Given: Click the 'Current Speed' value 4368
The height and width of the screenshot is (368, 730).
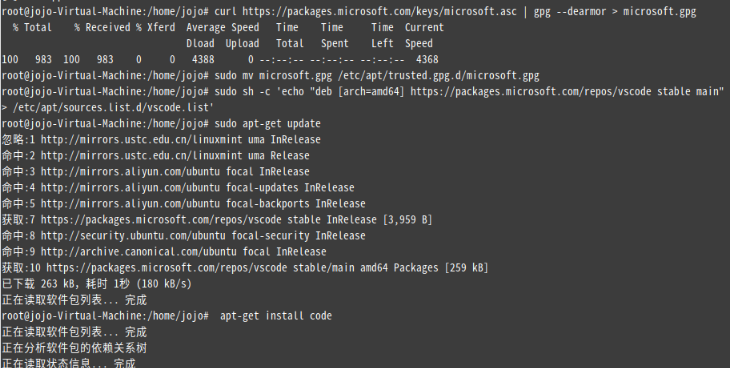Looking at the screenshot, I should click(427, 60).
